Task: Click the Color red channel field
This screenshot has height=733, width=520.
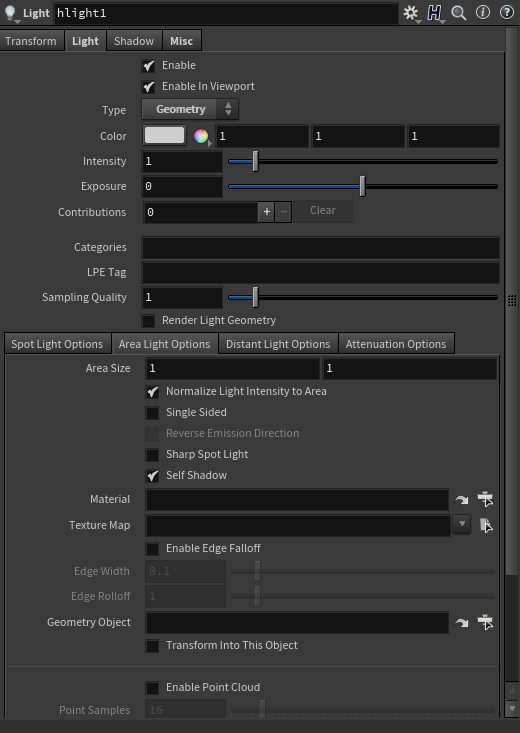Action: [x=262, y=136]
